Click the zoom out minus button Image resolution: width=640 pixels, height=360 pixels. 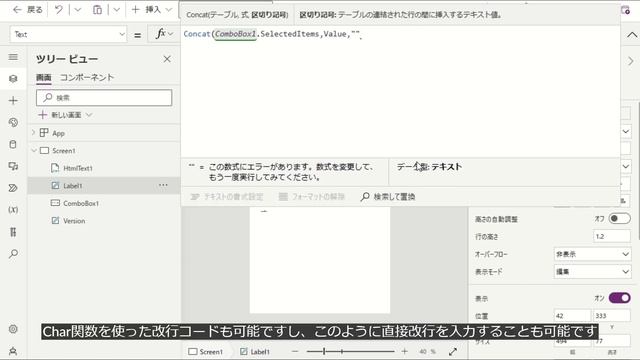coord(295,351)
